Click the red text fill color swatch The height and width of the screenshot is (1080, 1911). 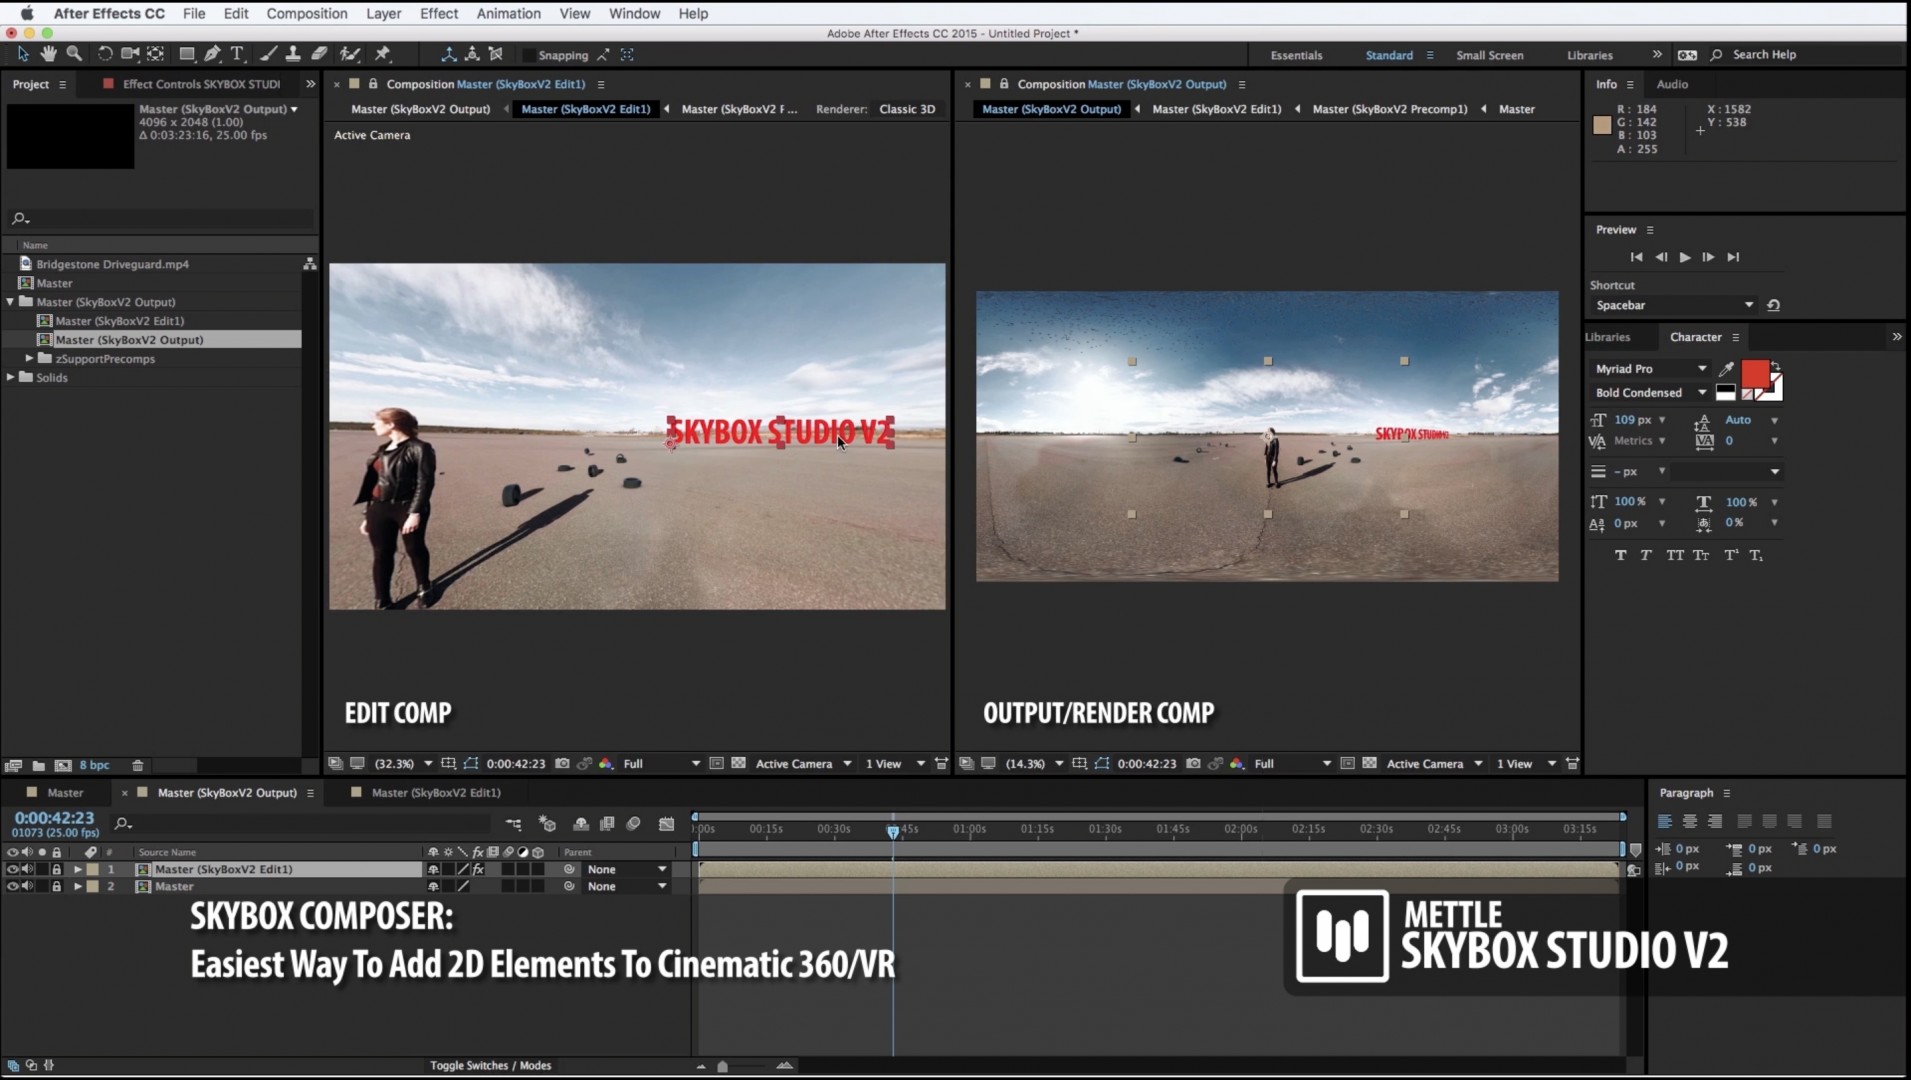click(1755, 375)
